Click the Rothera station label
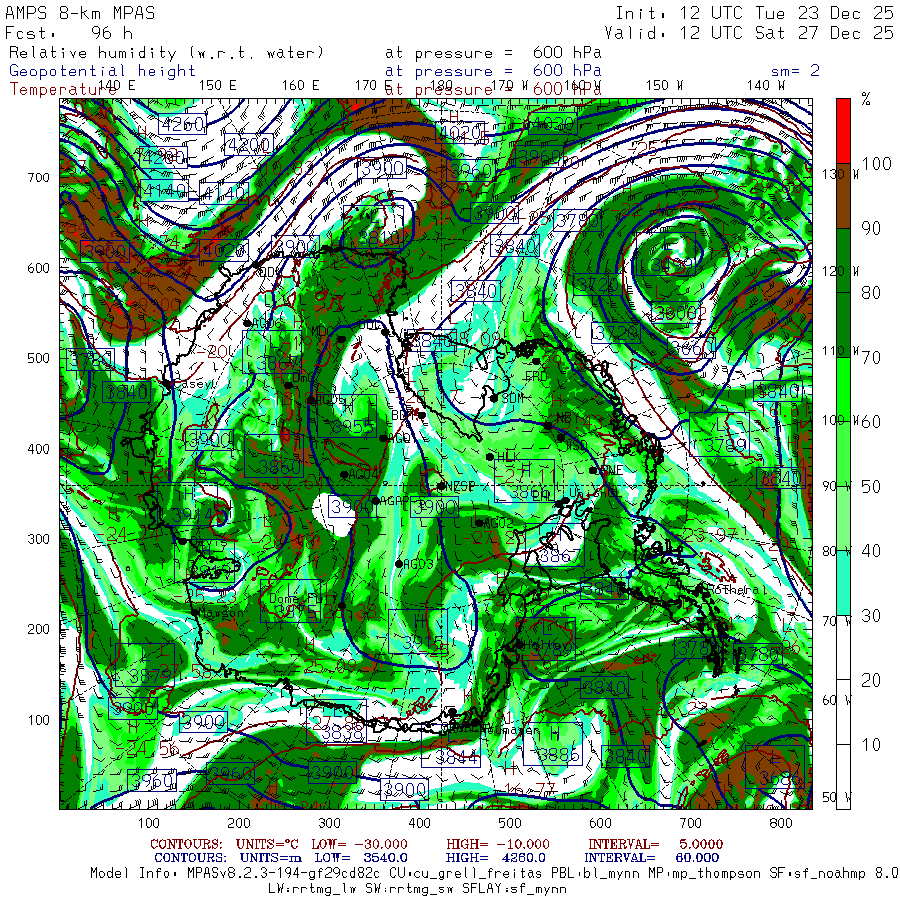900x900 pixels. pos(736,590)
